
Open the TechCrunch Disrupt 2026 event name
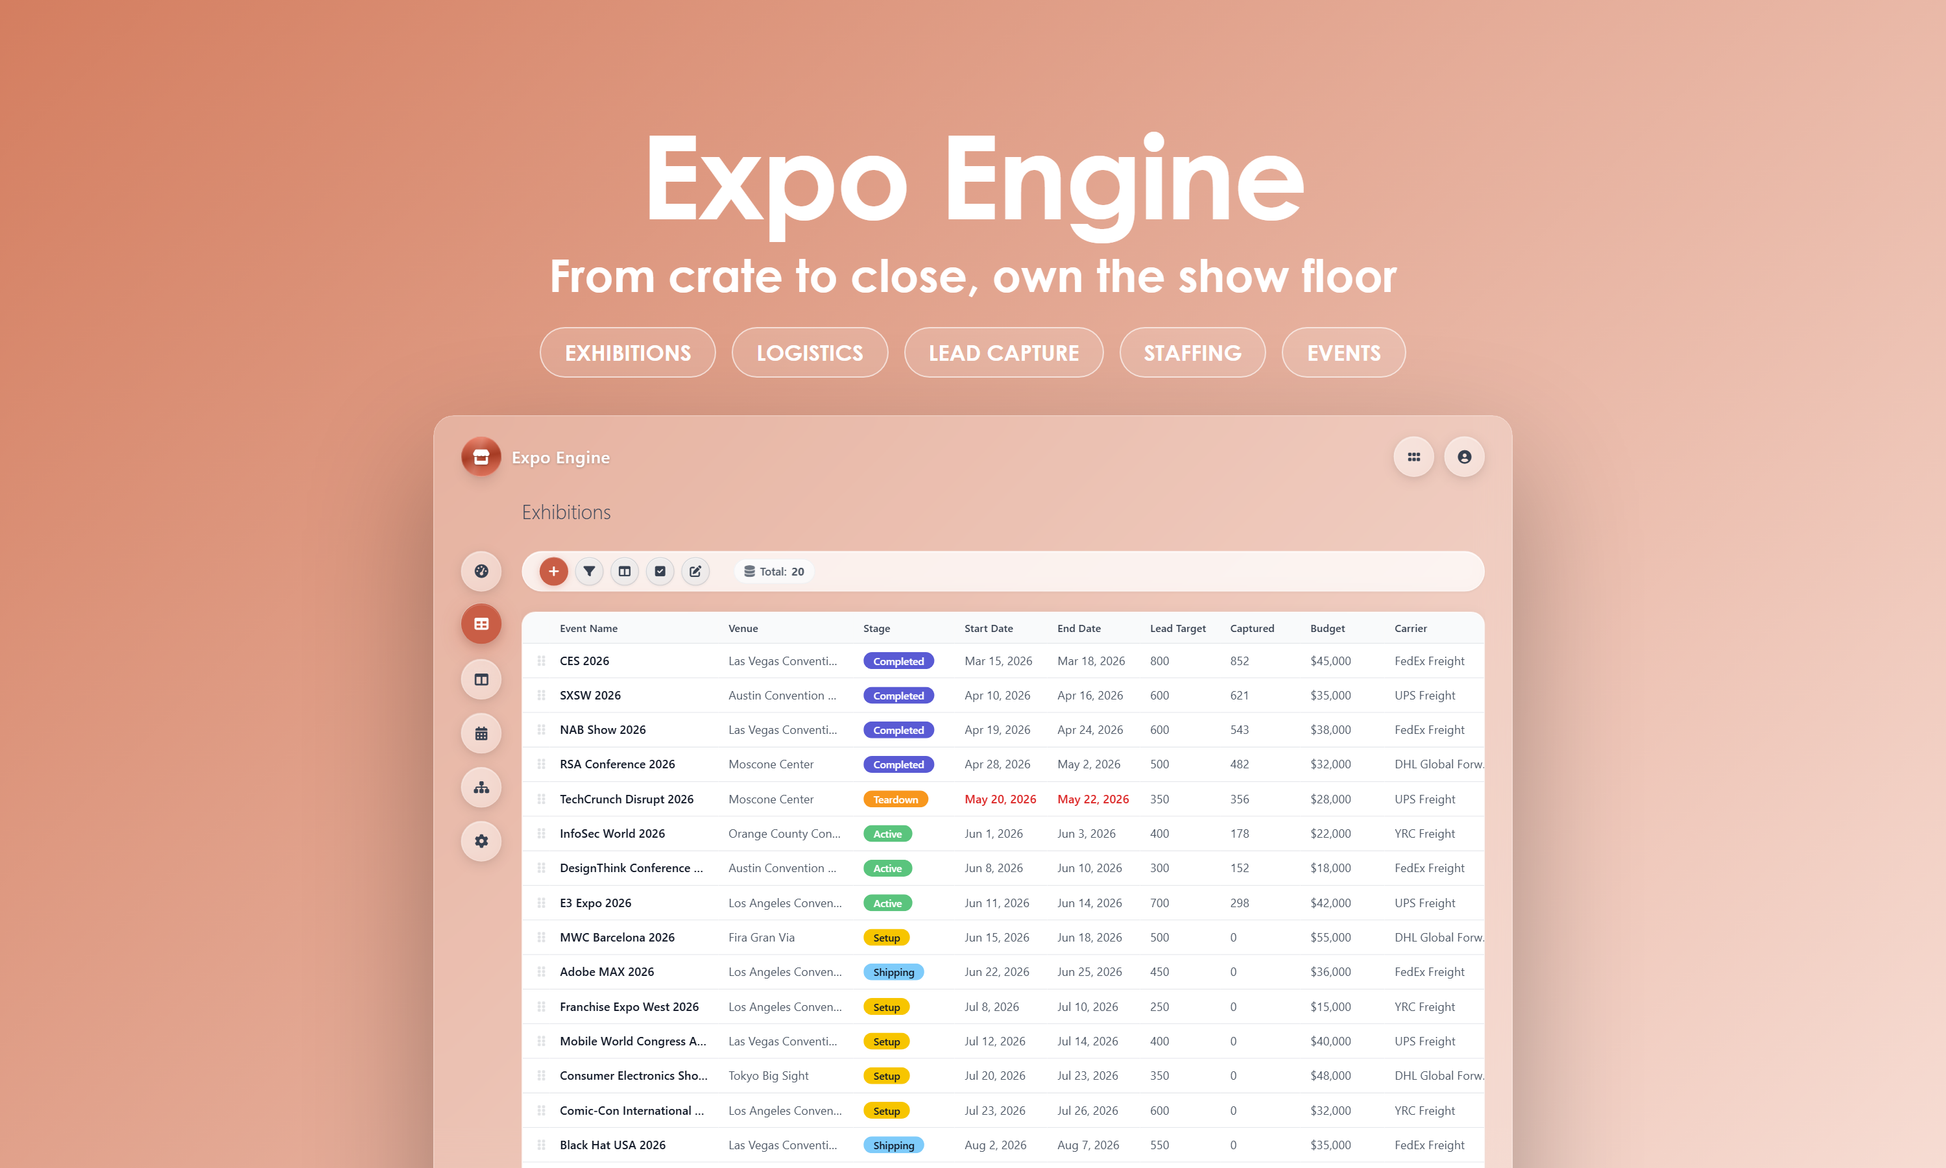click(x=627, y=799)
